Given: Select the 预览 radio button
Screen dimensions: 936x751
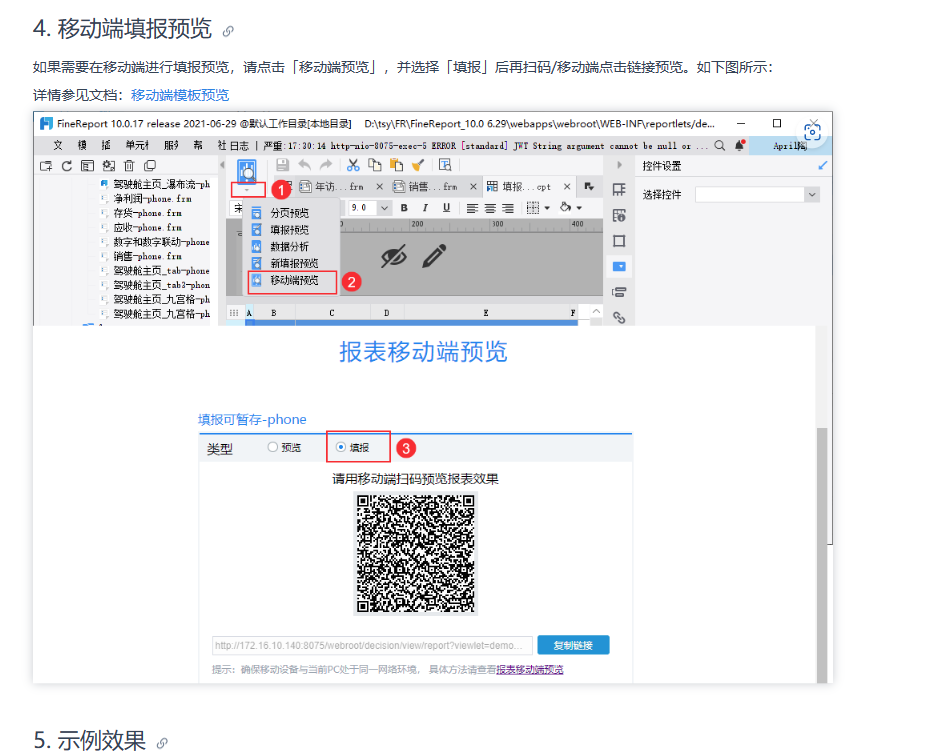Looking at the screenshot, I should [273, 447].
